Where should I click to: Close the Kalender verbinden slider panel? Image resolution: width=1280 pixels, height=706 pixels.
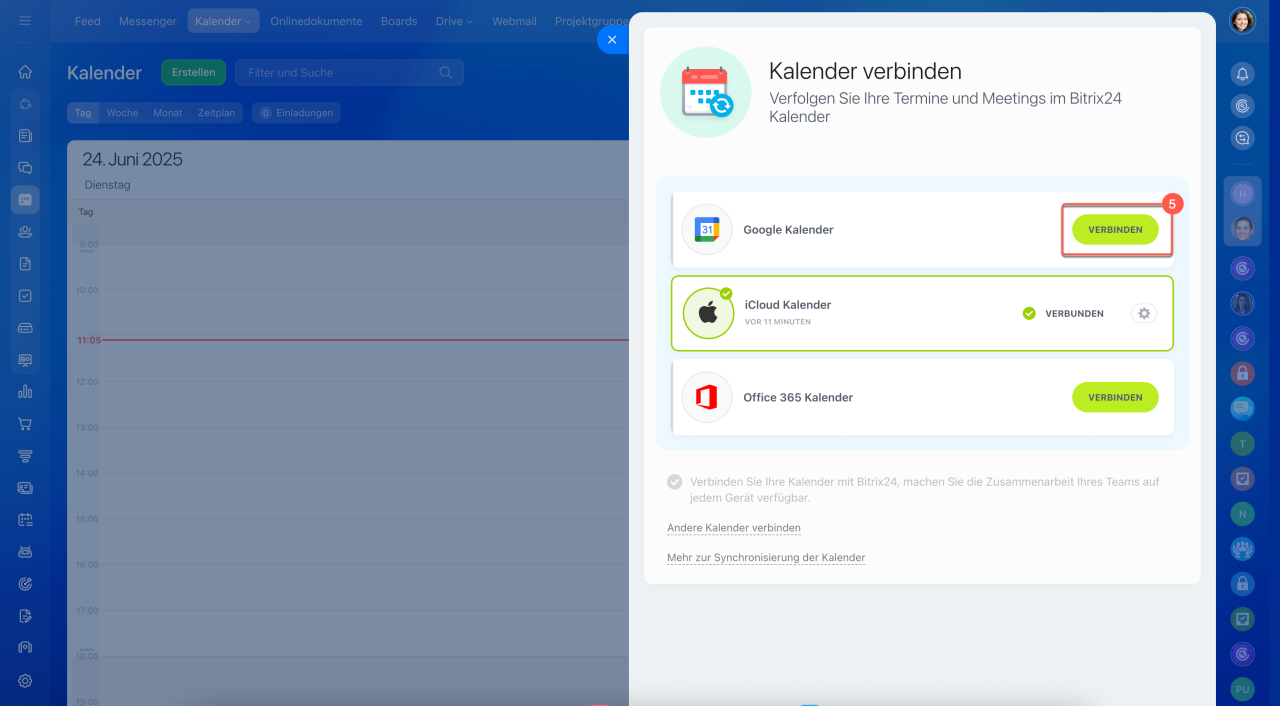tap(612, 40)
